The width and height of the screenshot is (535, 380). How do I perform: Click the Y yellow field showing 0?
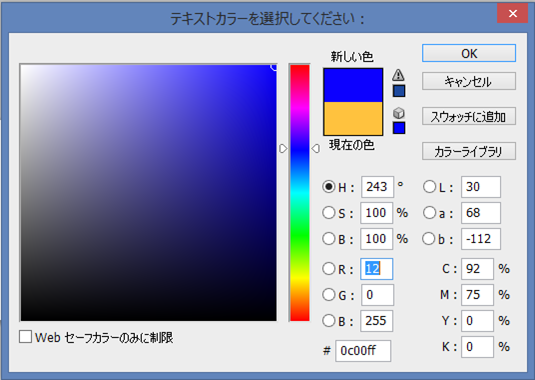click(477, 321)
